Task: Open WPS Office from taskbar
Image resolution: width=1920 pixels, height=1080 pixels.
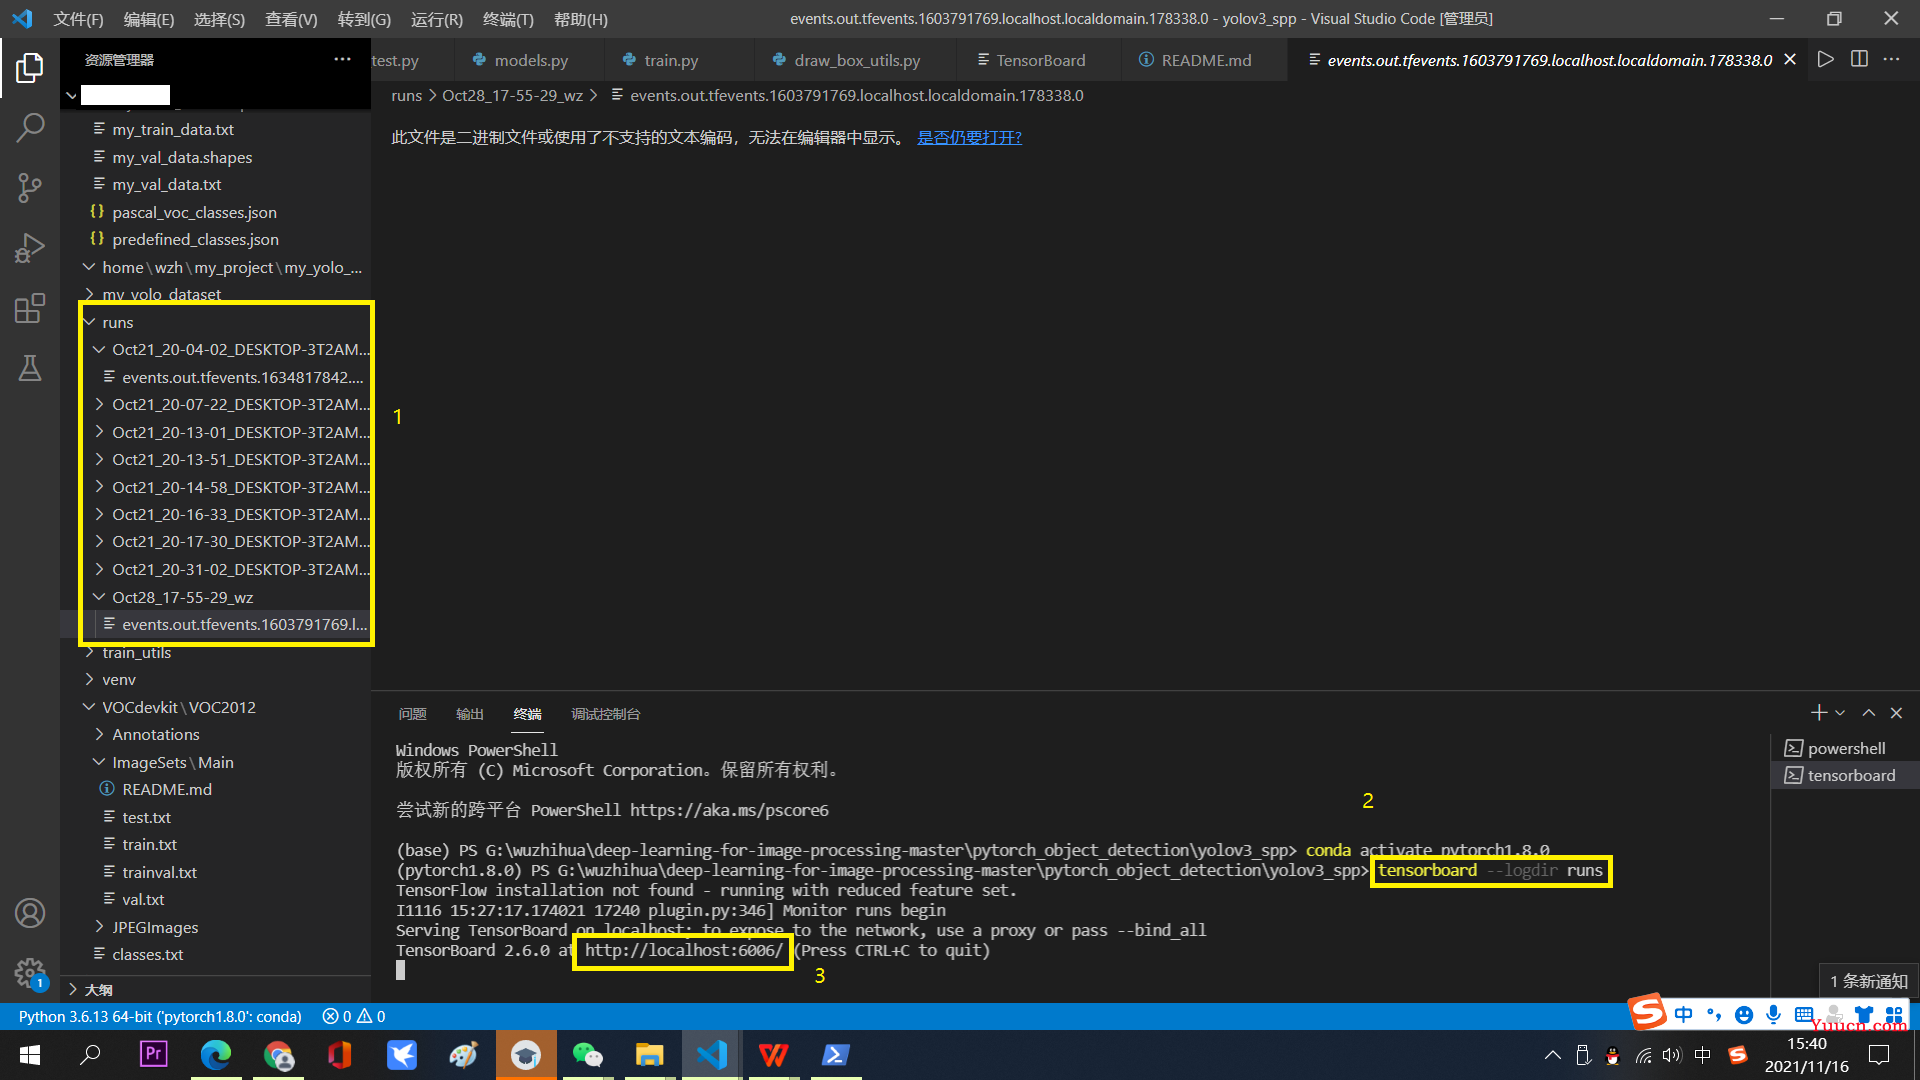Action: (x=773, y=1055)
